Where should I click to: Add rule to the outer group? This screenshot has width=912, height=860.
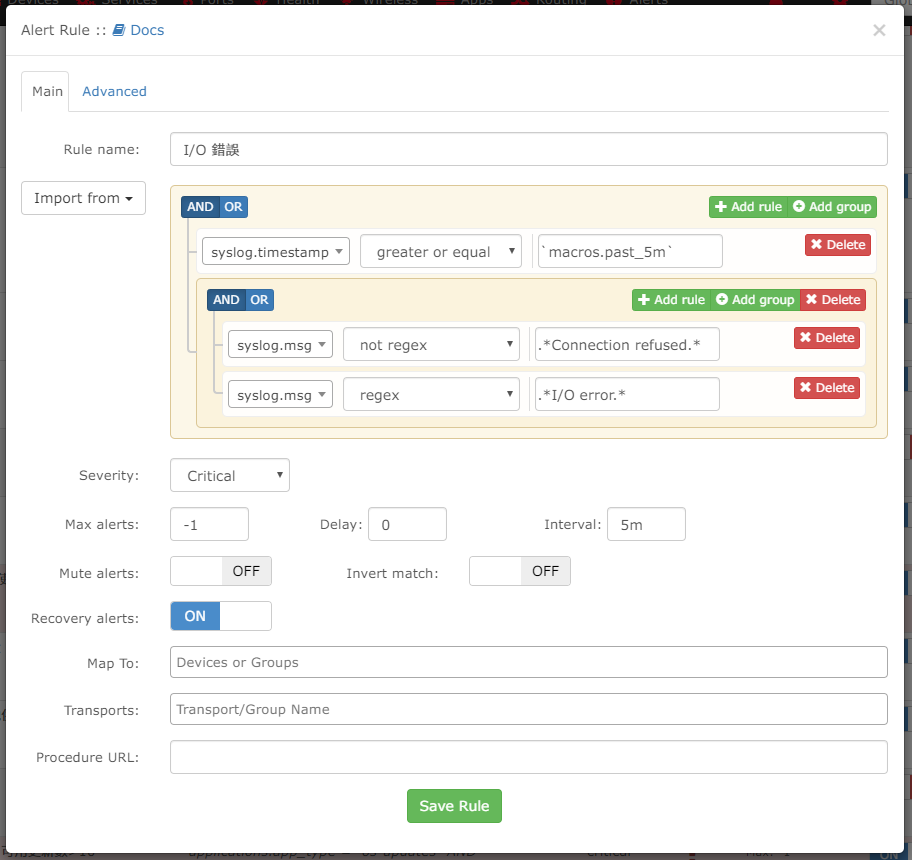point(749,207)
